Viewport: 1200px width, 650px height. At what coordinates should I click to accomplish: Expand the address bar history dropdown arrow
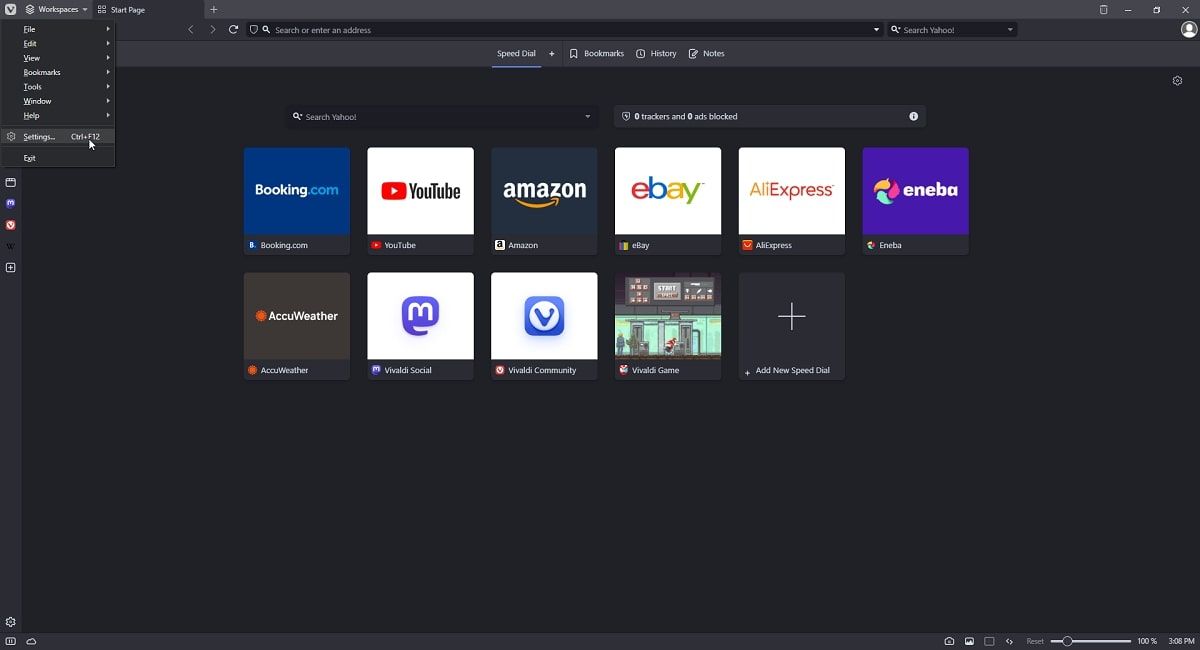click(x=877, y=30)
